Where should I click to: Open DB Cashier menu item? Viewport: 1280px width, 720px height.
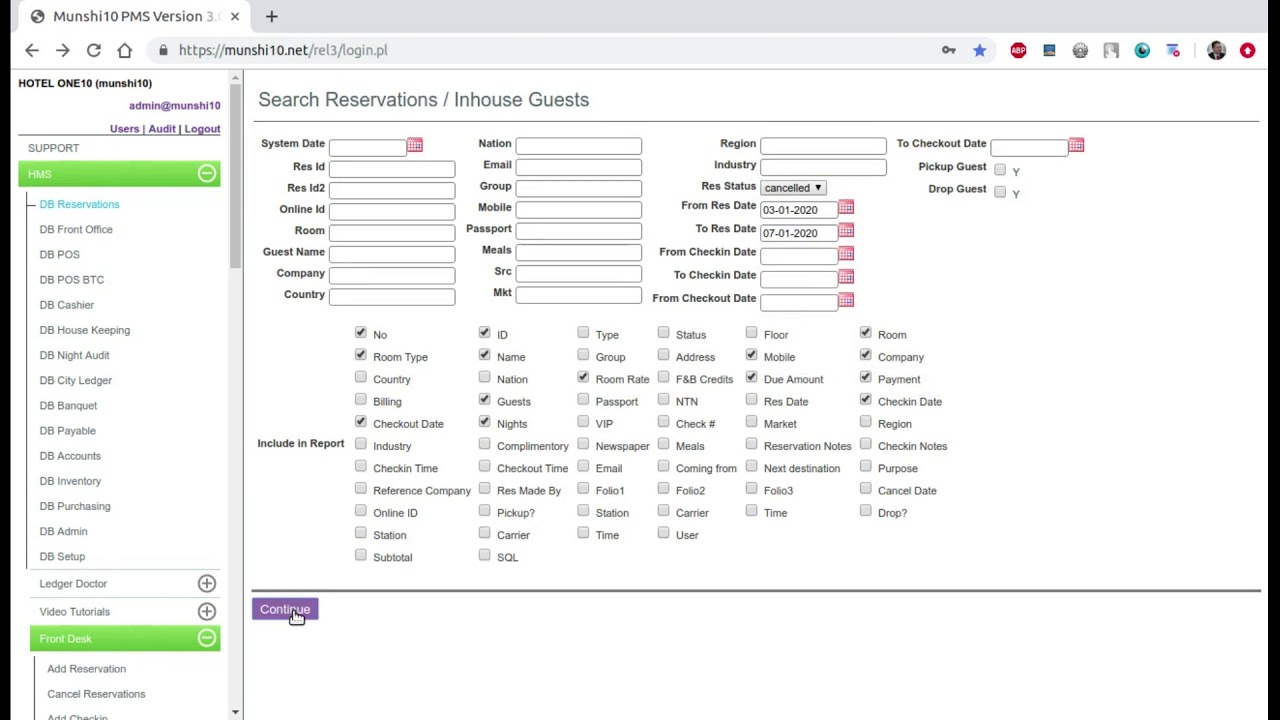66,305
